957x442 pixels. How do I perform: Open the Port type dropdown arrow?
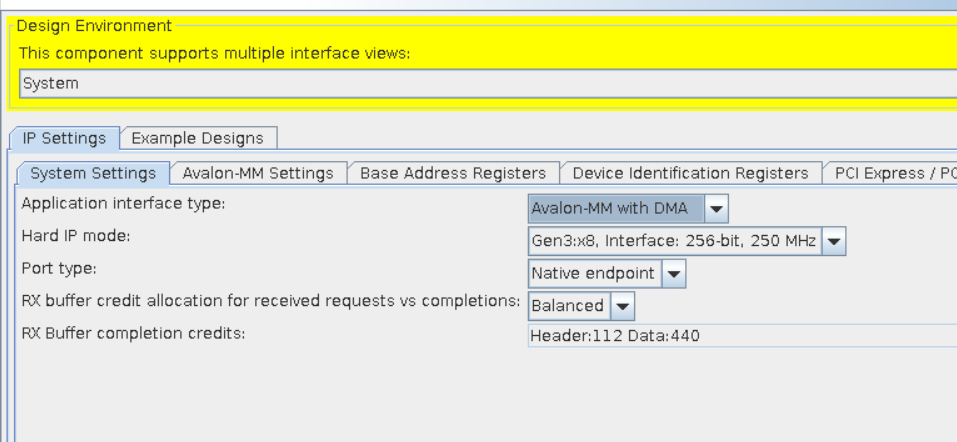pos(675,273)
